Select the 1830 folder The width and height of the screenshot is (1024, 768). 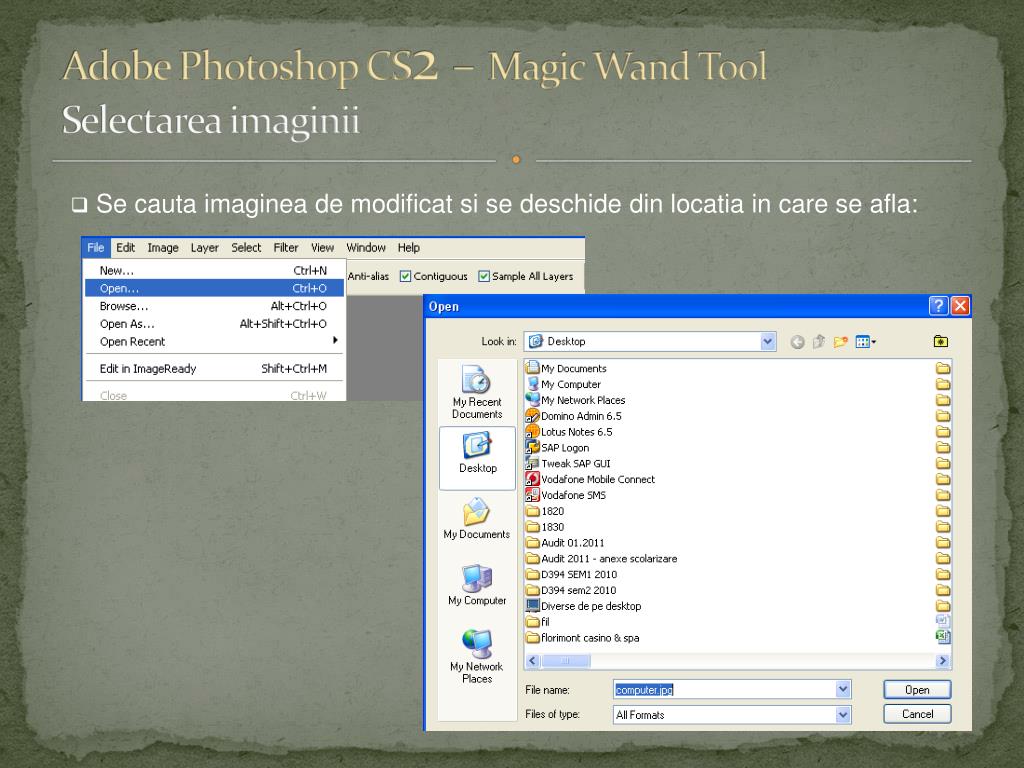click(545, 526)
